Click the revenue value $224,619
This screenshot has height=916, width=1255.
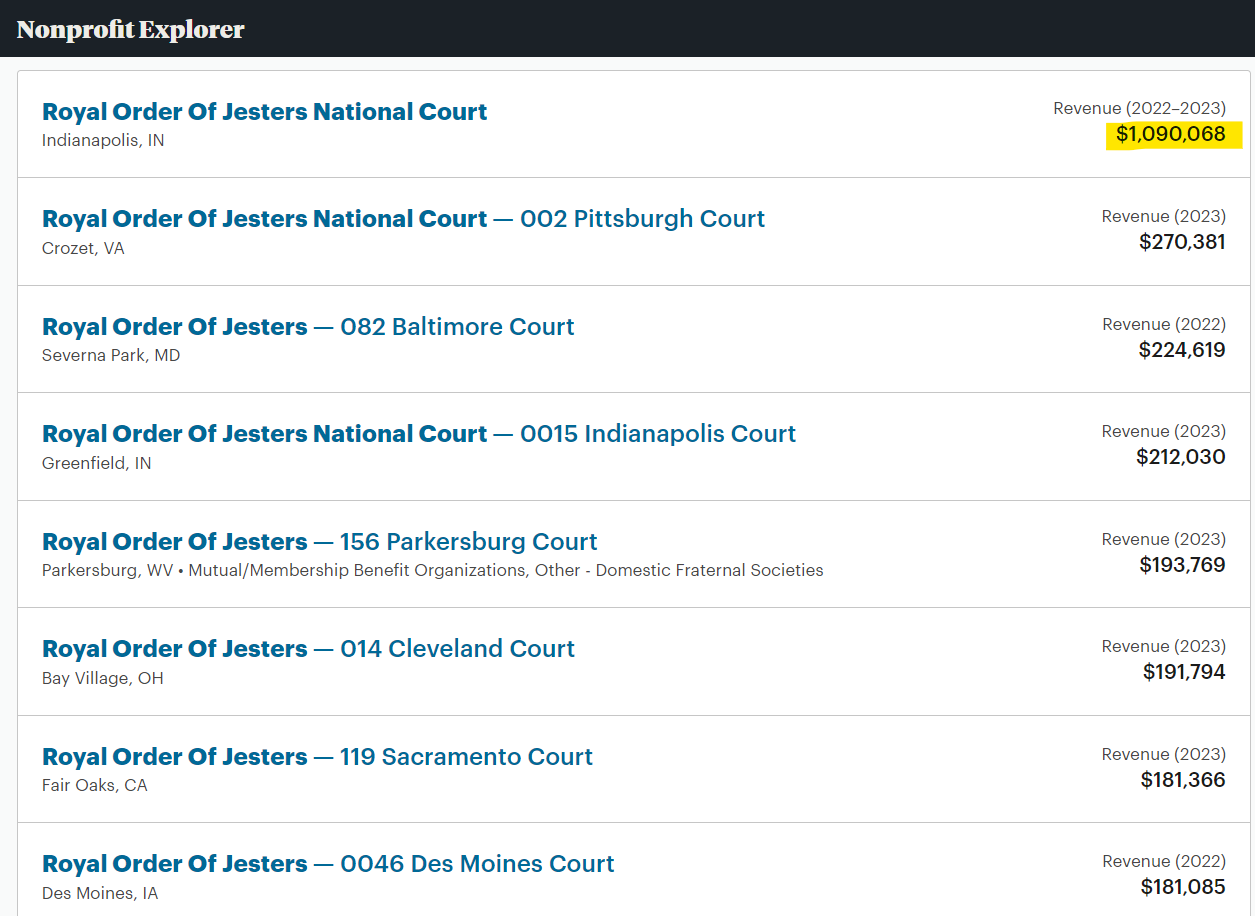click(1182, 350)
